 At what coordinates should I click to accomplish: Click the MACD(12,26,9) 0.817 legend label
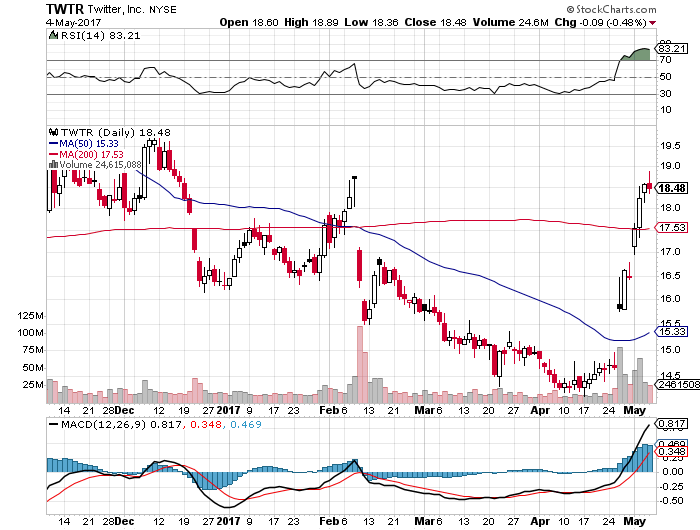(121, 425)
